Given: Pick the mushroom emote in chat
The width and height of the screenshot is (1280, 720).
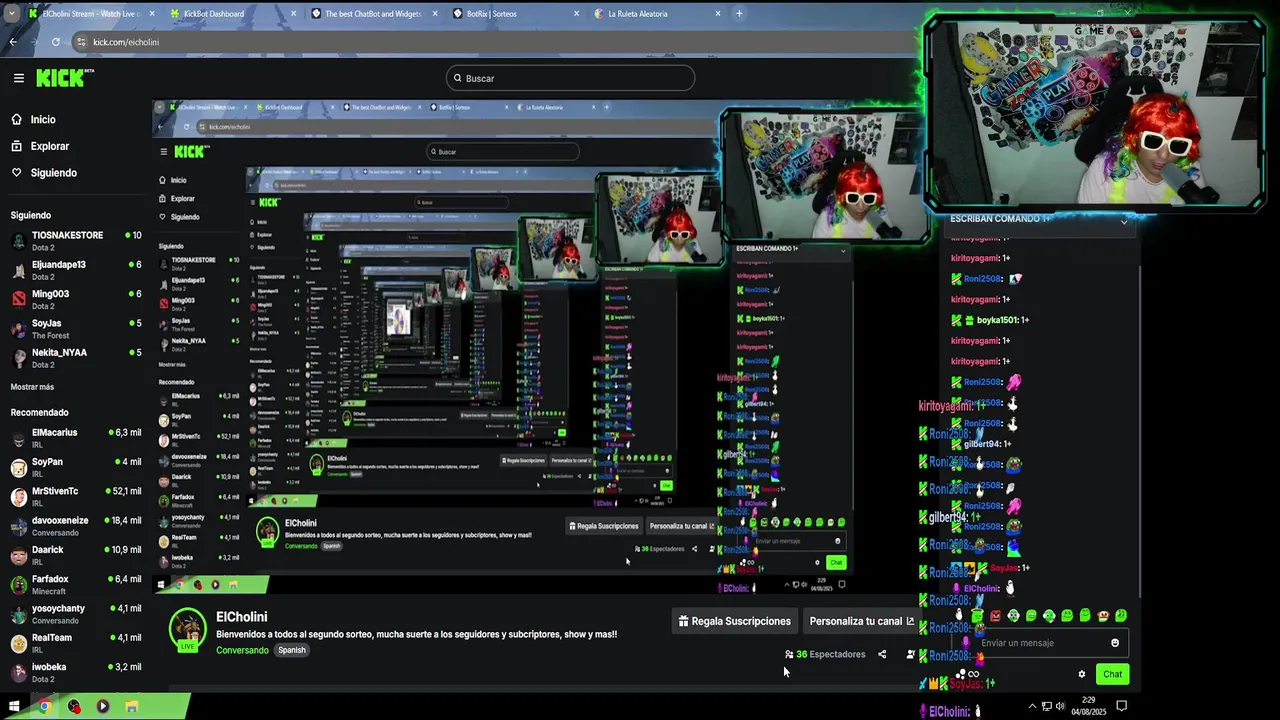Looking at the screenshot, I should pyautogui.click(x=1103, y=616).
